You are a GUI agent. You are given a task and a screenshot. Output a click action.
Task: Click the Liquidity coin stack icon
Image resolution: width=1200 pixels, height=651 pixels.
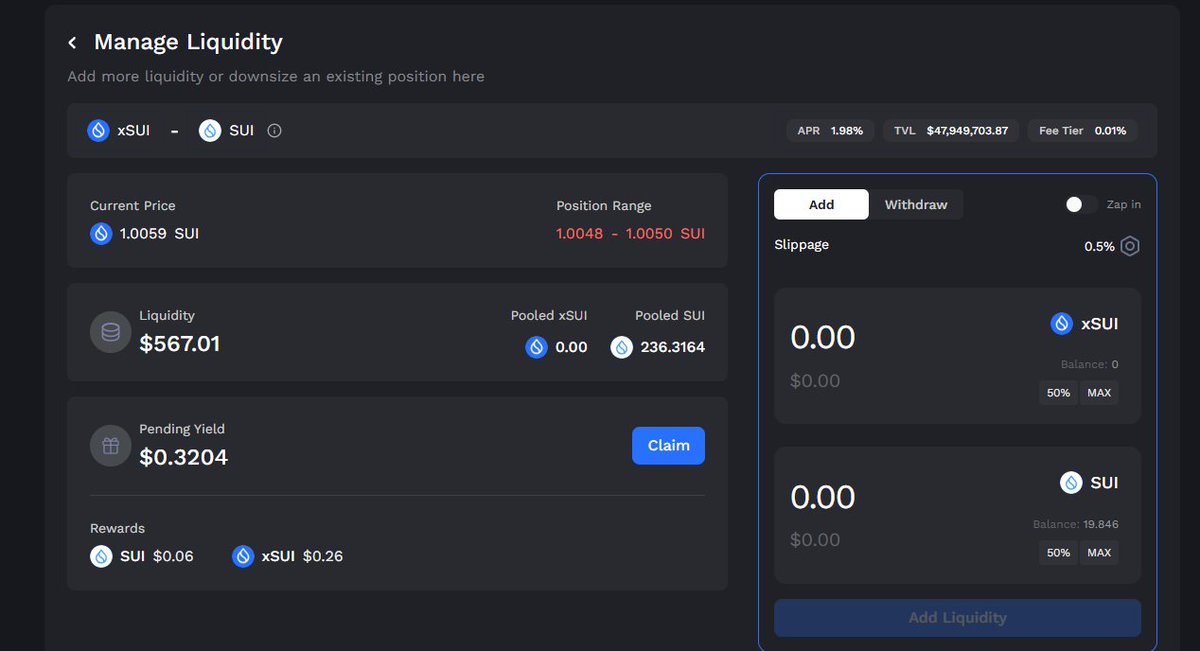111,332
